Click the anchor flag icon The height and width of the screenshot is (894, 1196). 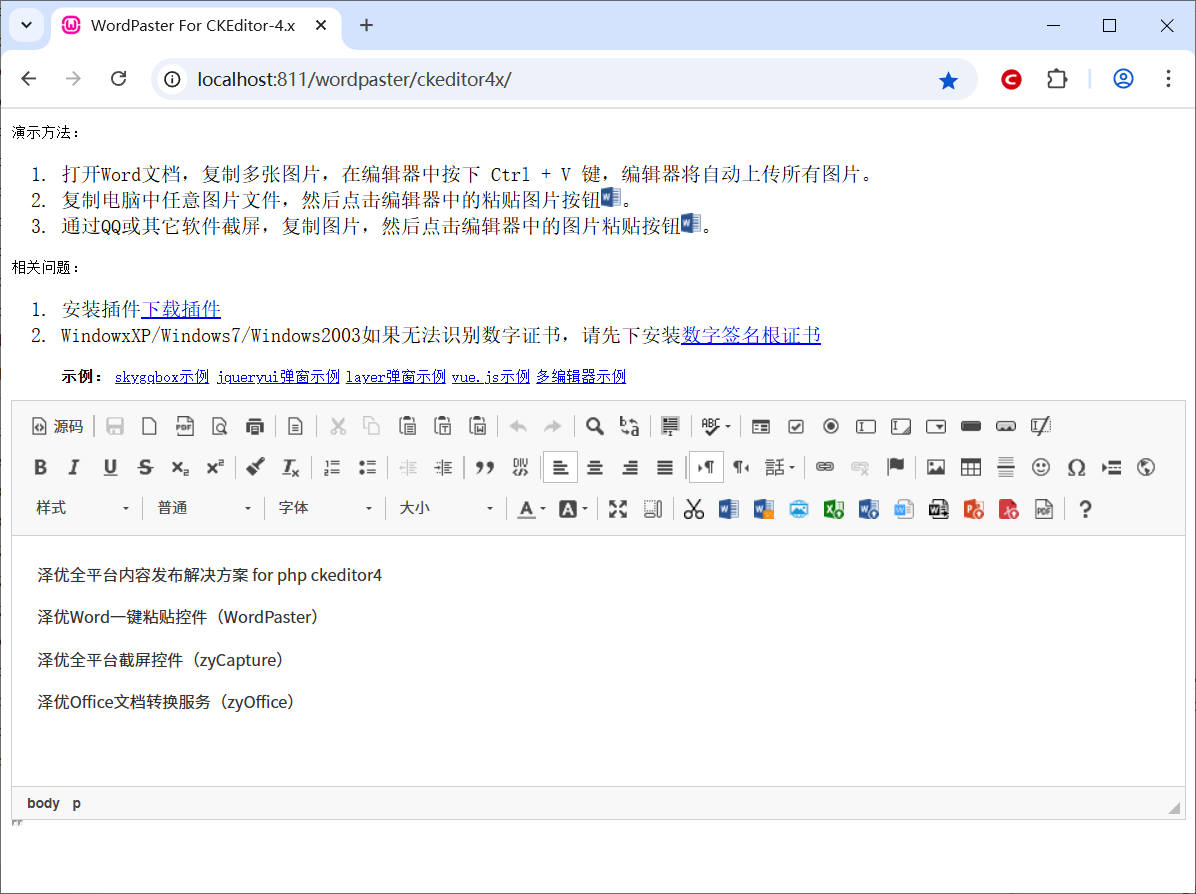[896, 467]
